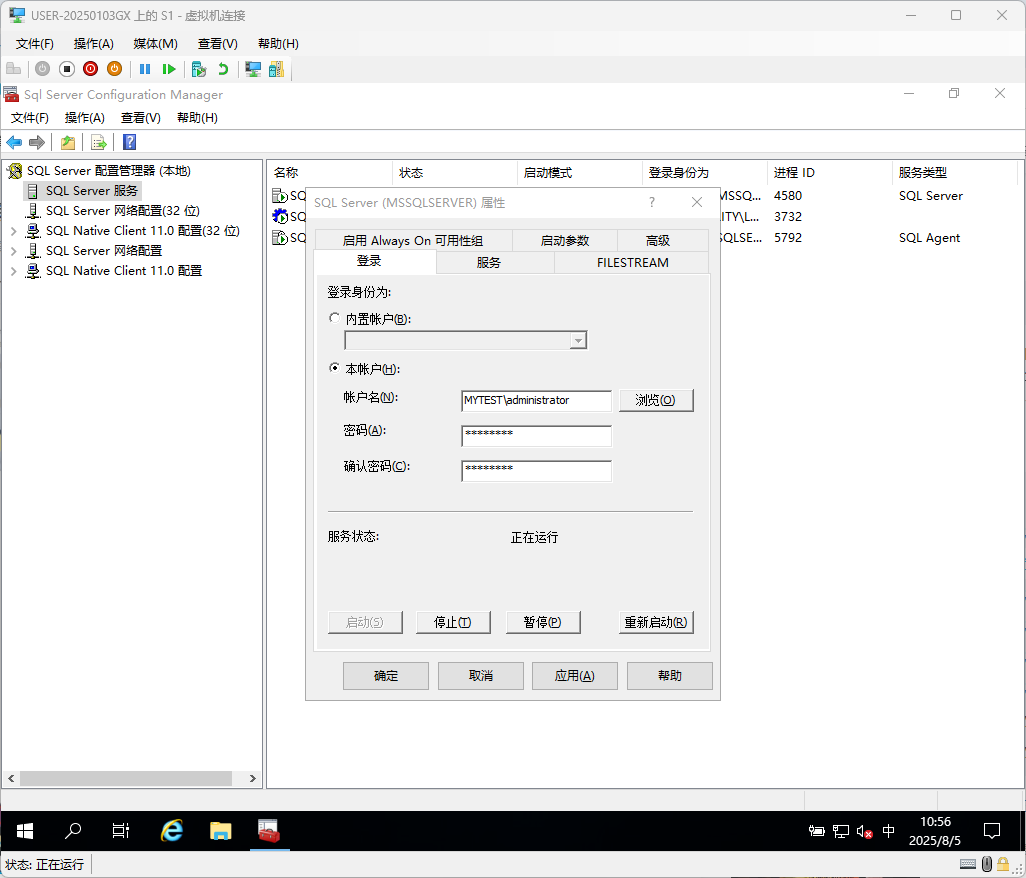Click the Enhanced Session monitor icon
The image size is (1026, 878).
[x=253, y=69]
